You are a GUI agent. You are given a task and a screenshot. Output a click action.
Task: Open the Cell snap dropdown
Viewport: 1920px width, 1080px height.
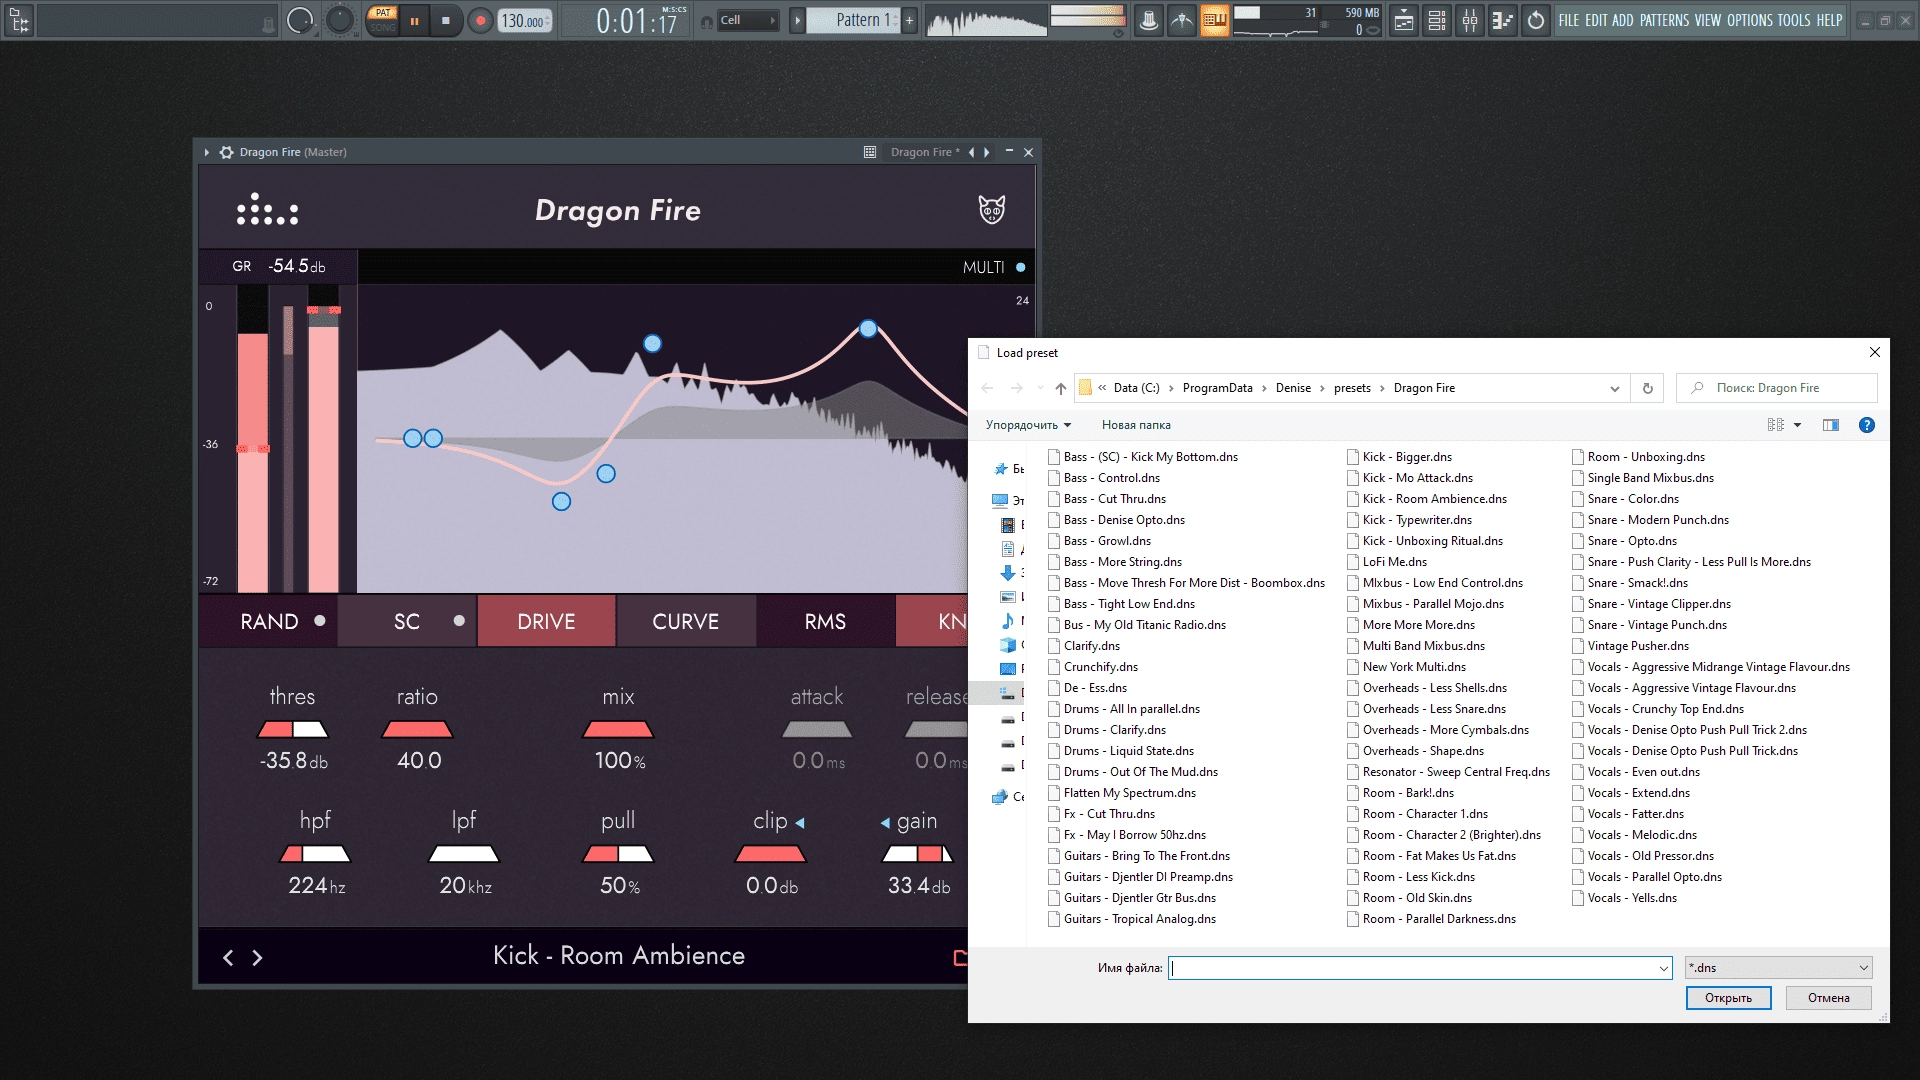click(747, 20)
